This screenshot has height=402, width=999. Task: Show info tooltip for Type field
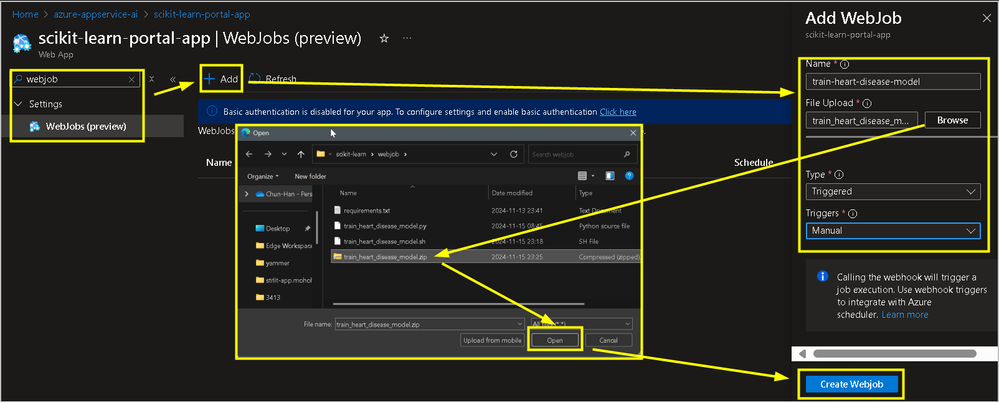click(x=839, y=175)
